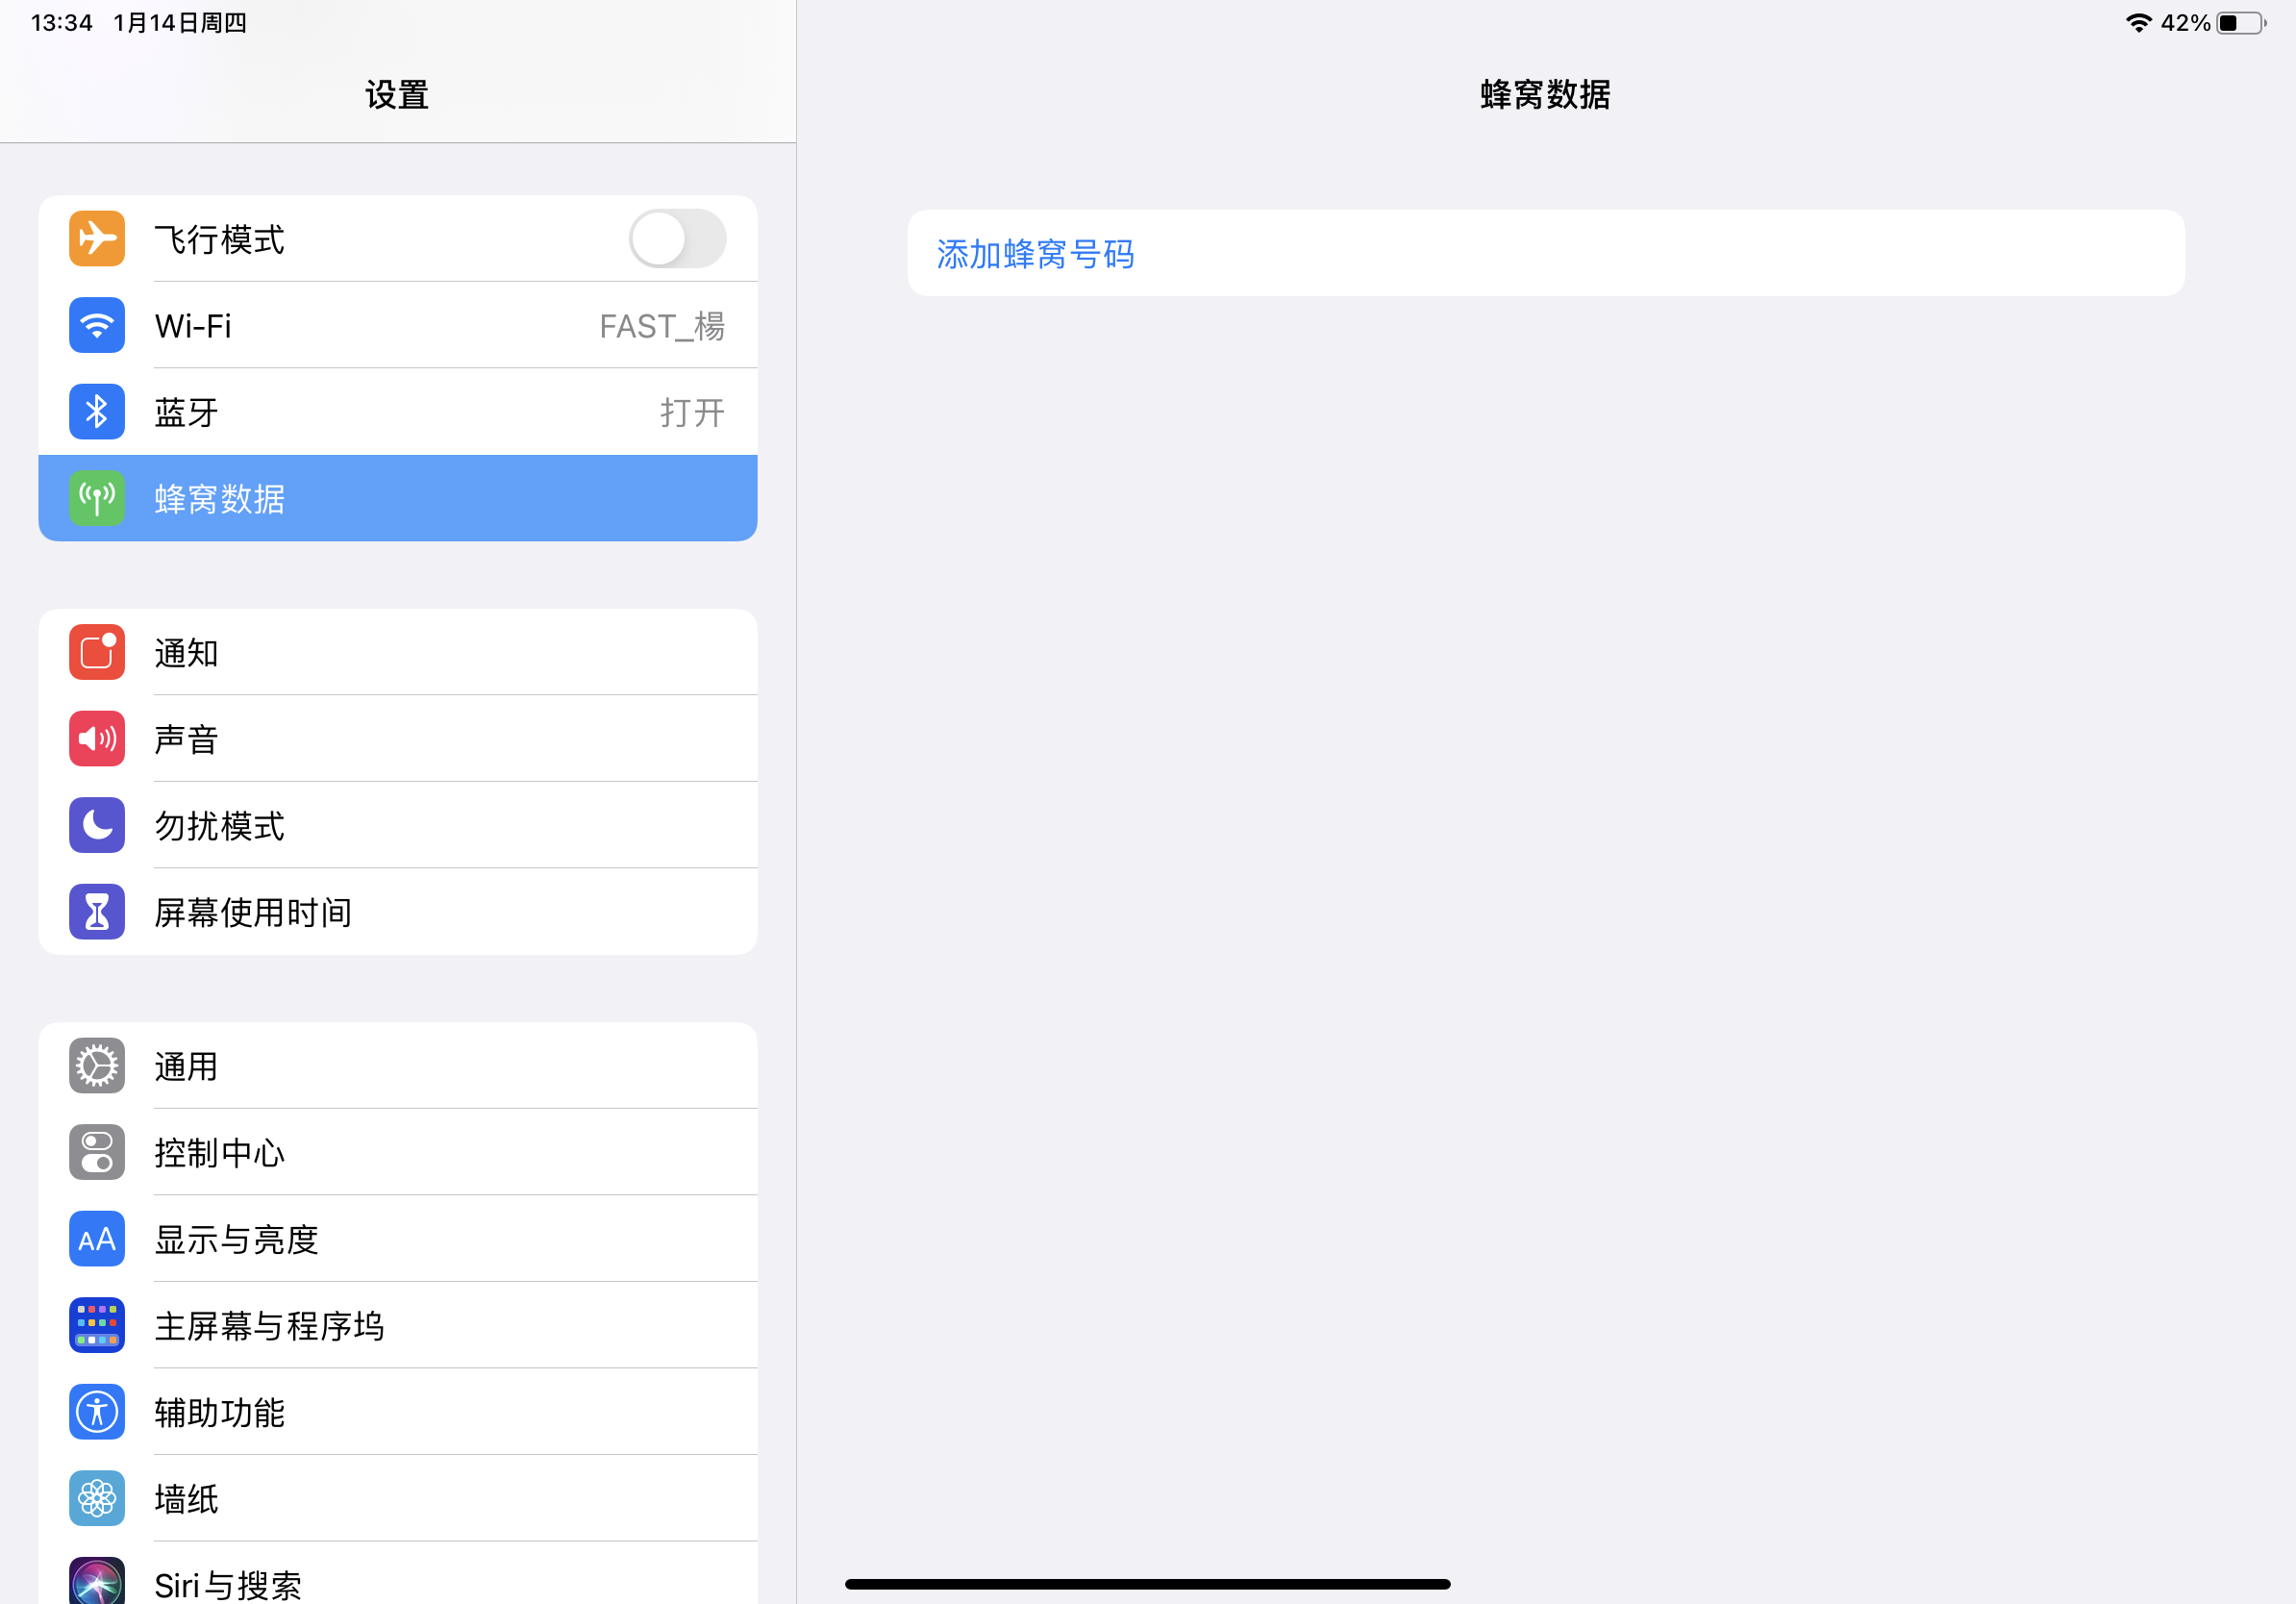Tap the Screen Time hourglass icon
This screenshot has height=1604, width=2296.
click(x=97, y=912)
